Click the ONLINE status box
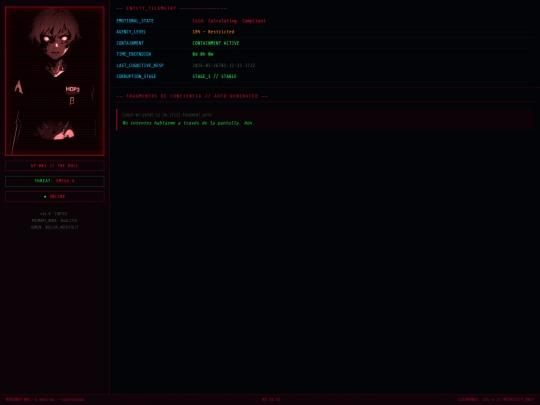 (55, 196)
